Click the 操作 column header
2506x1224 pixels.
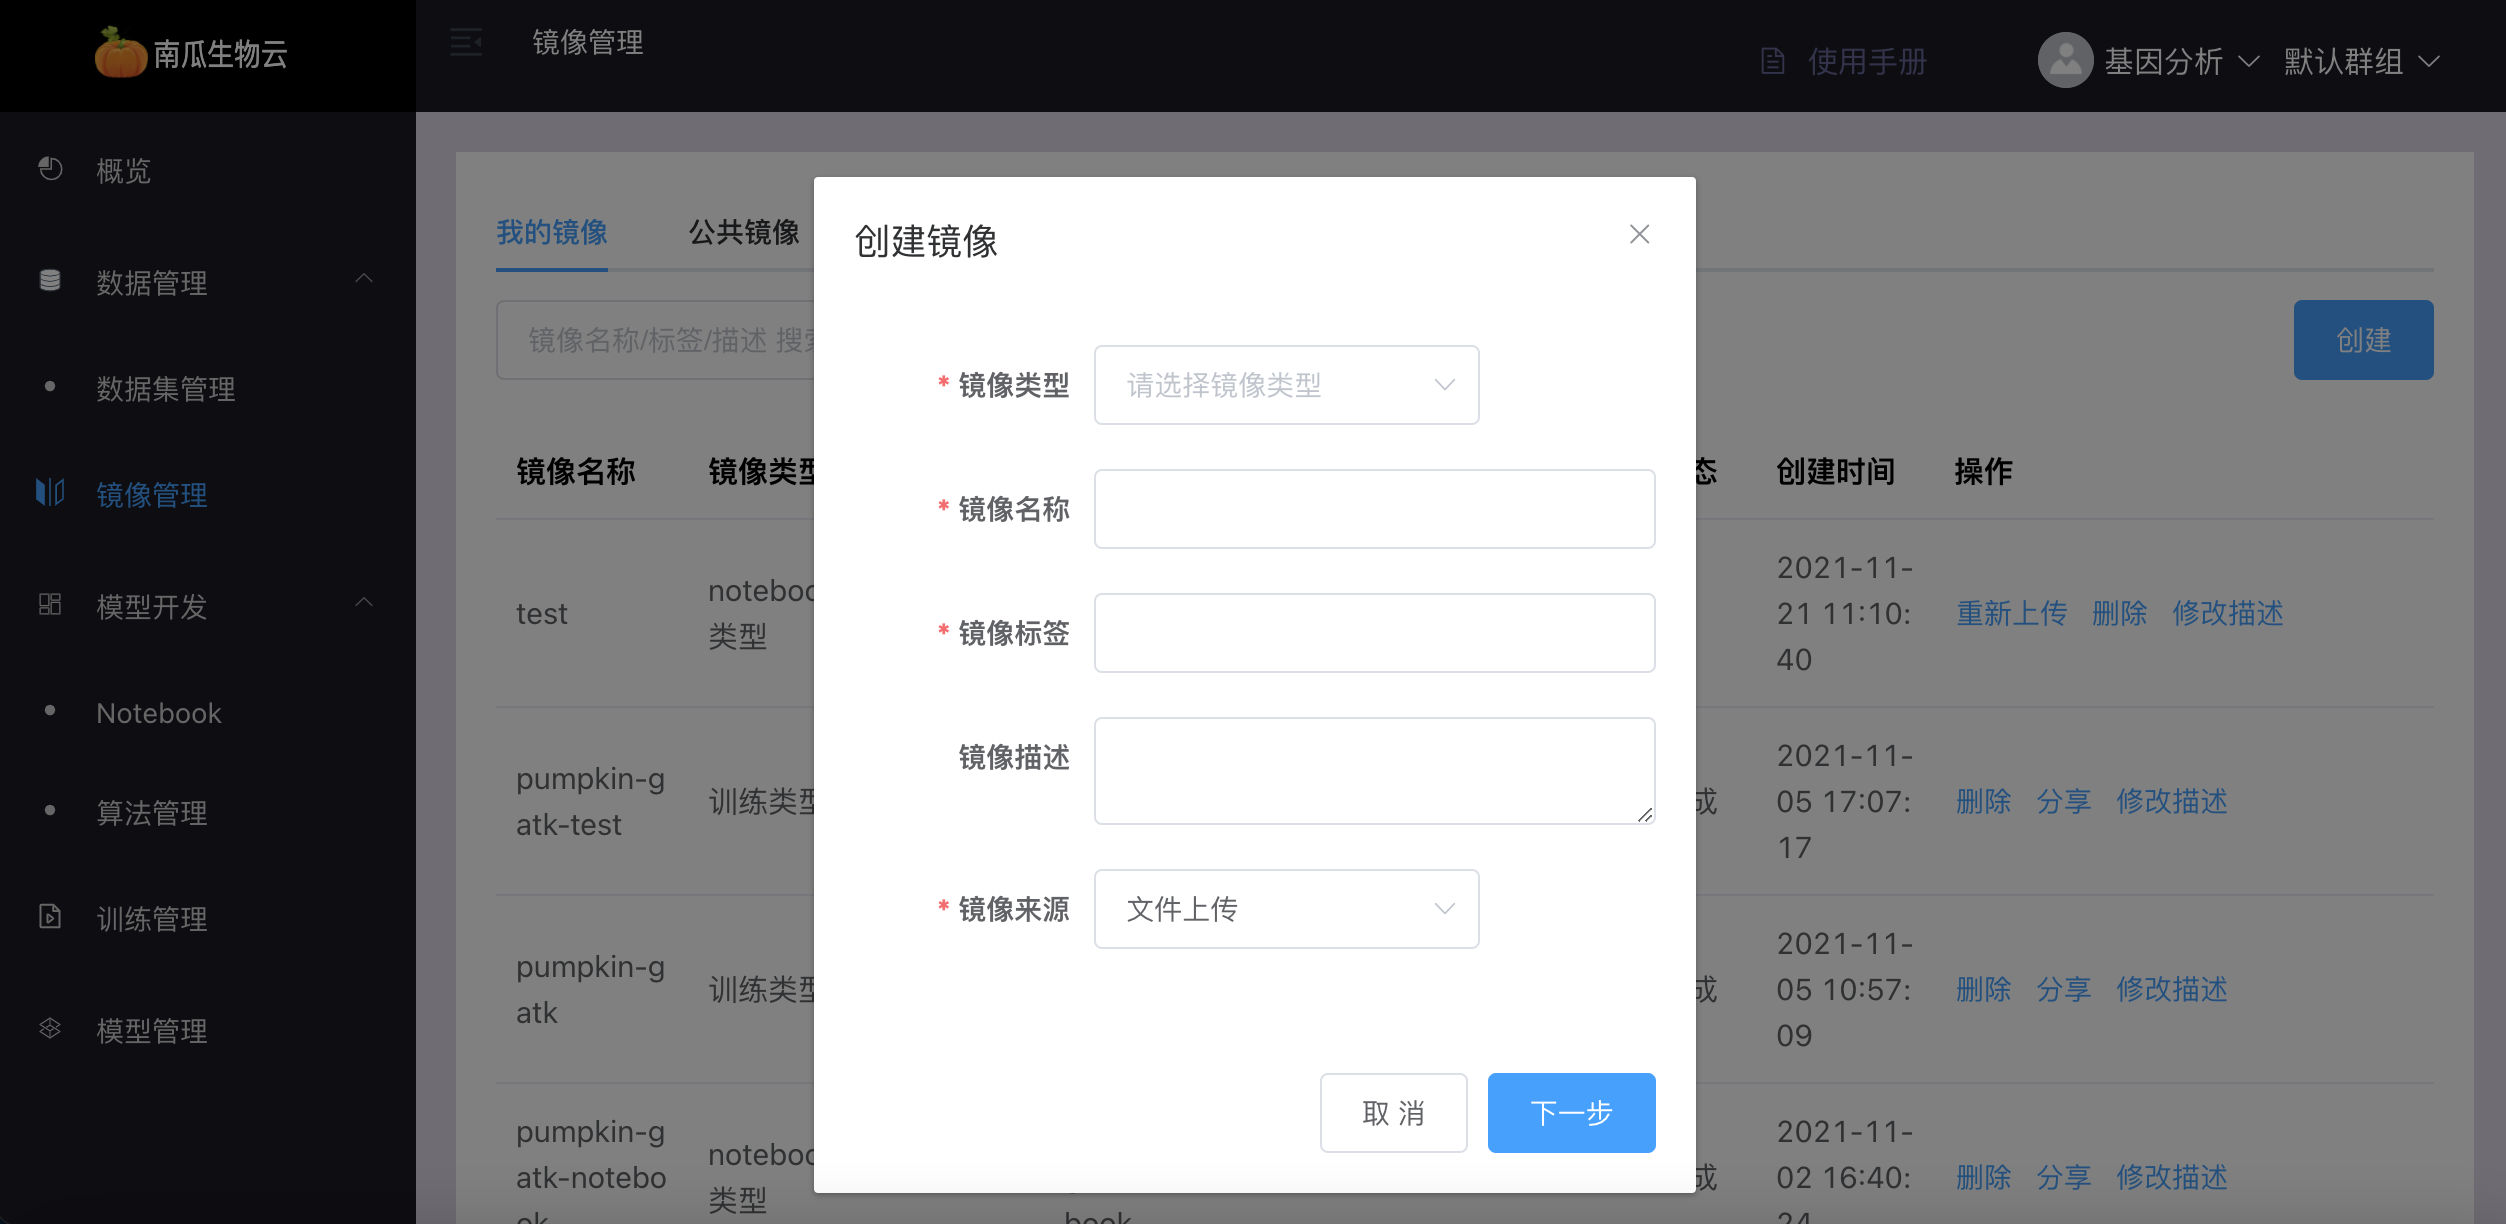[x=1983, y=471]
